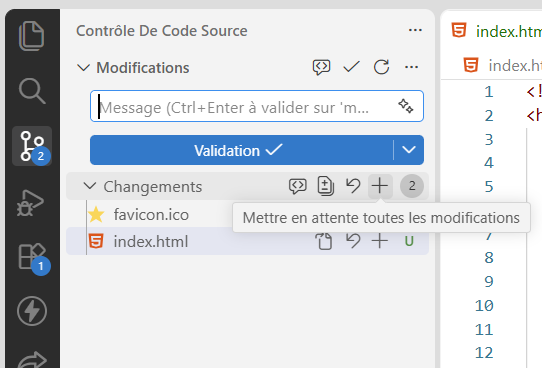Select Source Control icon with badge 2
Viewport: 542px width, 368px height.
click(32, 146)
